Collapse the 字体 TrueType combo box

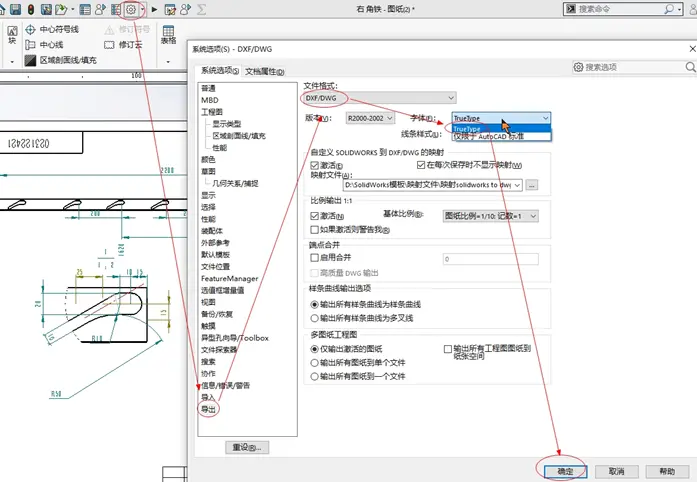pyautogui.click(x=501, y=118)
